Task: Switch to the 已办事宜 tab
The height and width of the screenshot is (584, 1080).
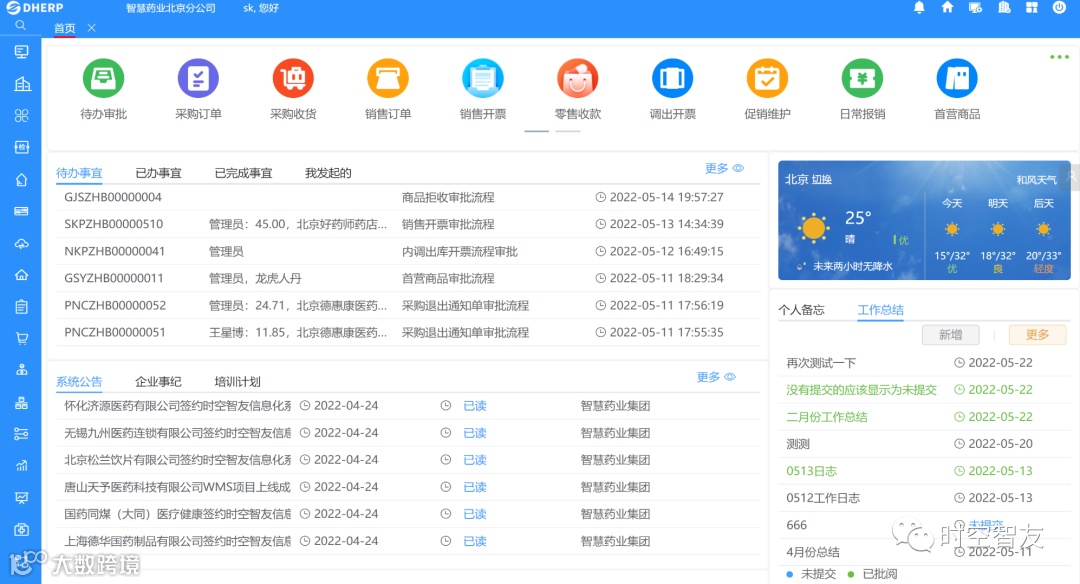Action: point(158,173)
